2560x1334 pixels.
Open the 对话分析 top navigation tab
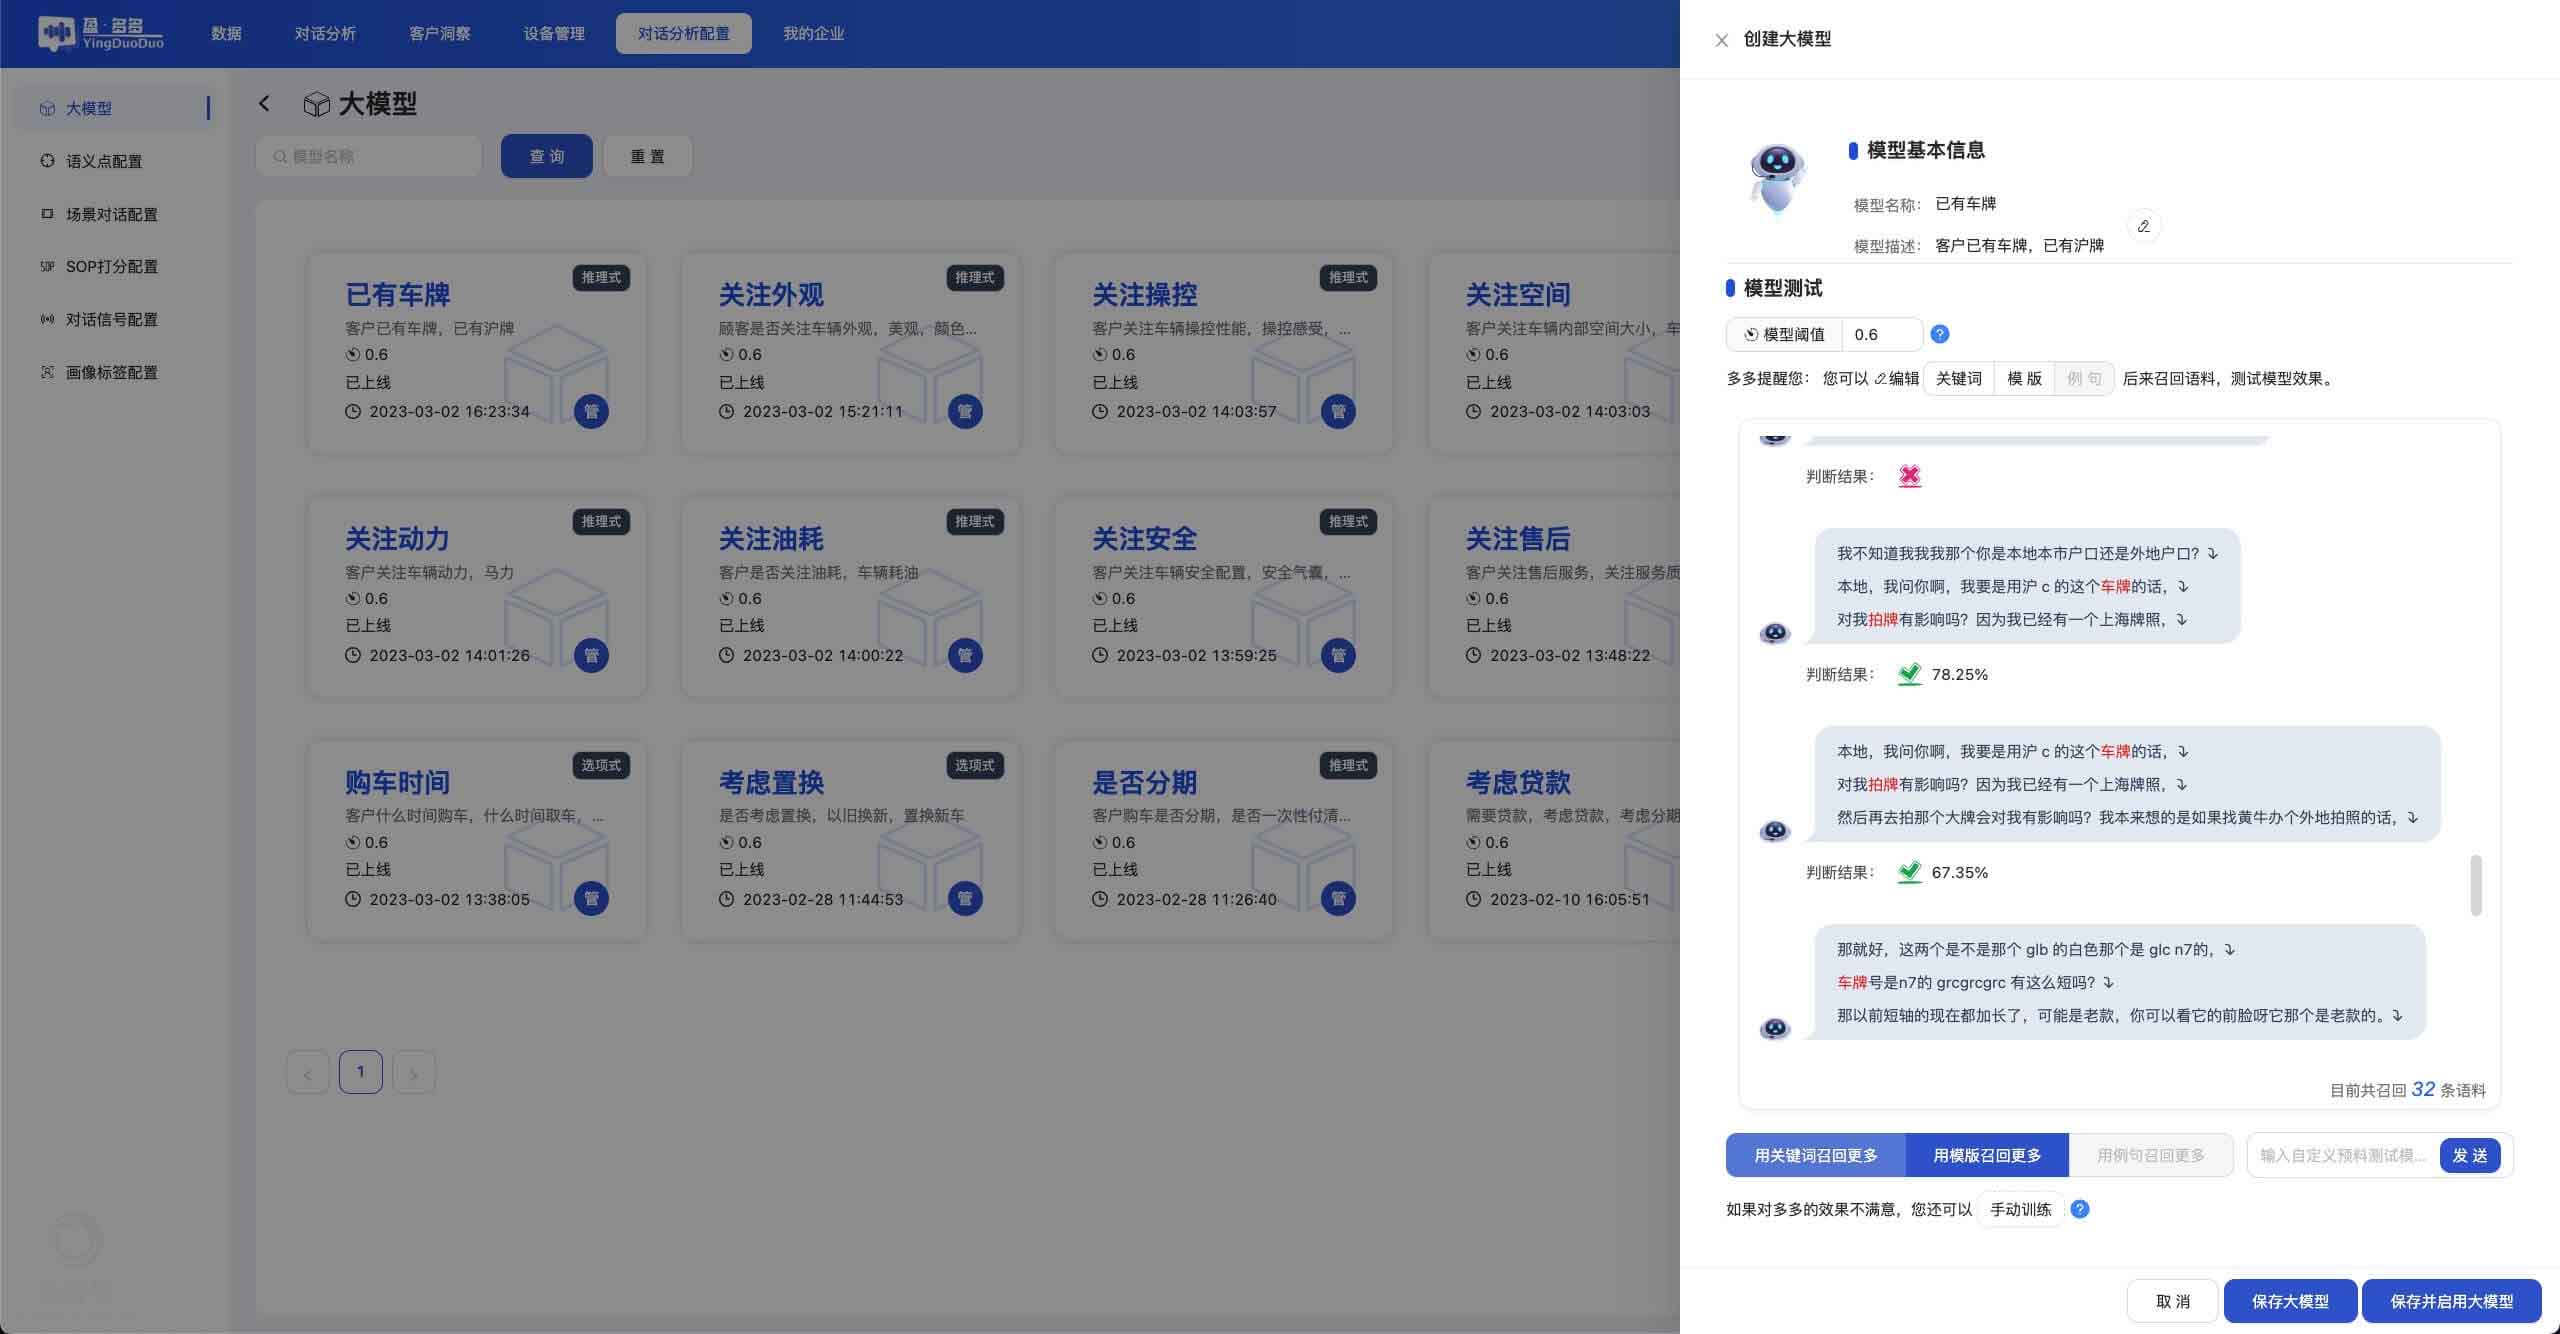pos(324,33)
